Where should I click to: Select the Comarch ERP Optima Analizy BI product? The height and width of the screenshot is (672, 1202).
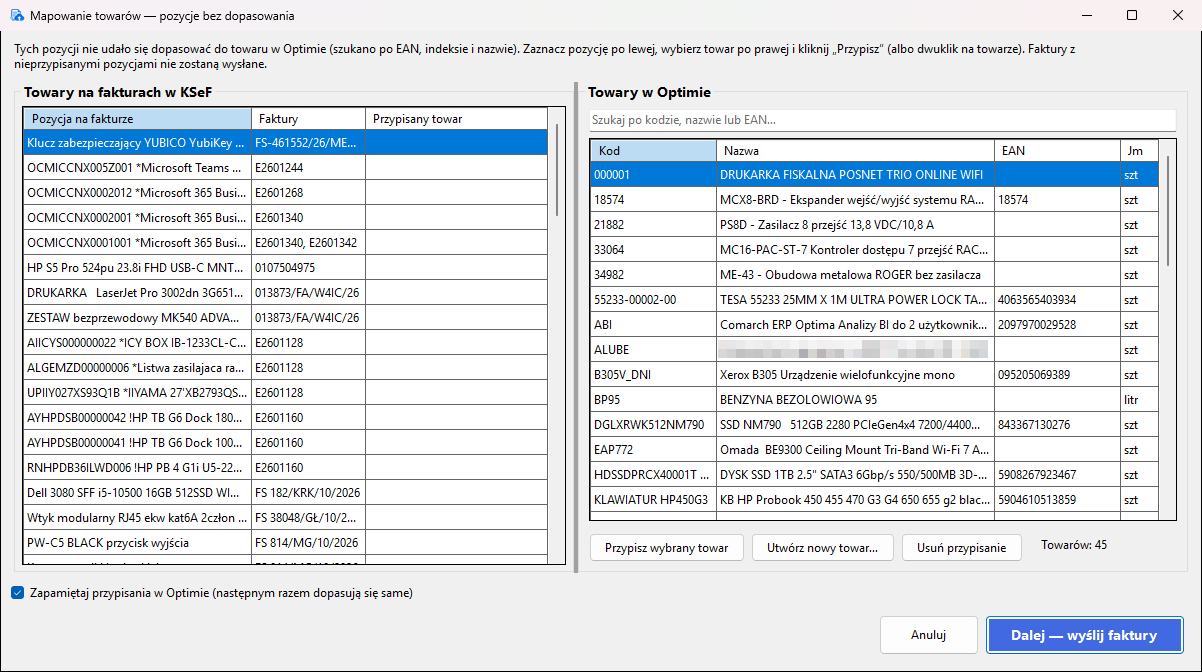click(874, 324)
